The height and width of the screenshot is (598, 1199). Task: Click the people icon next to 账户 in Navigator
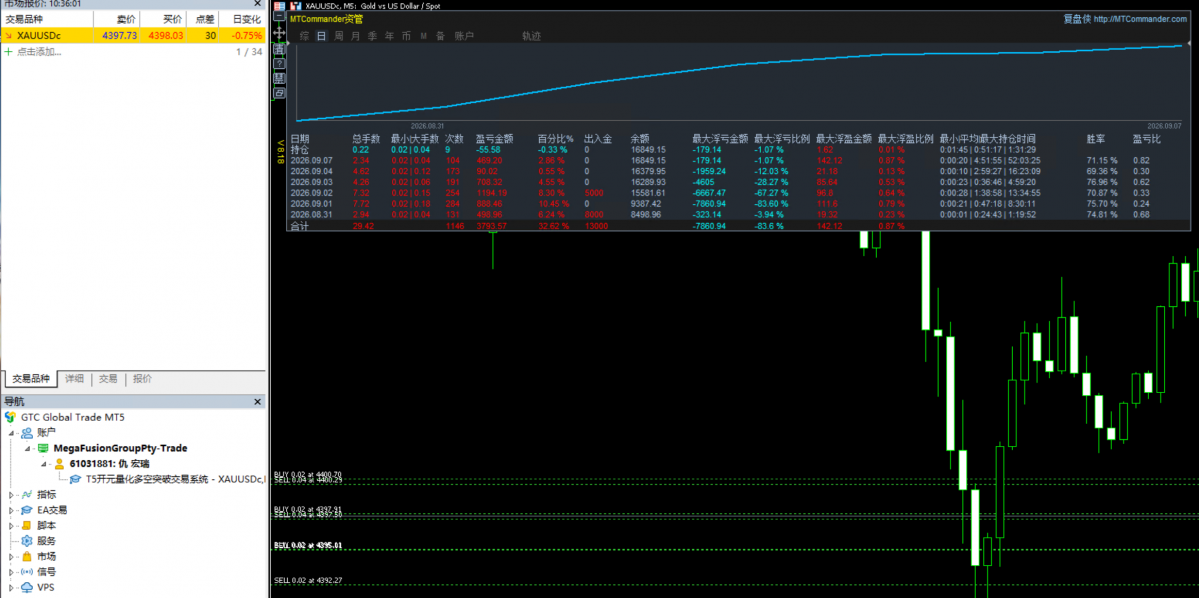tap(27, 433)
